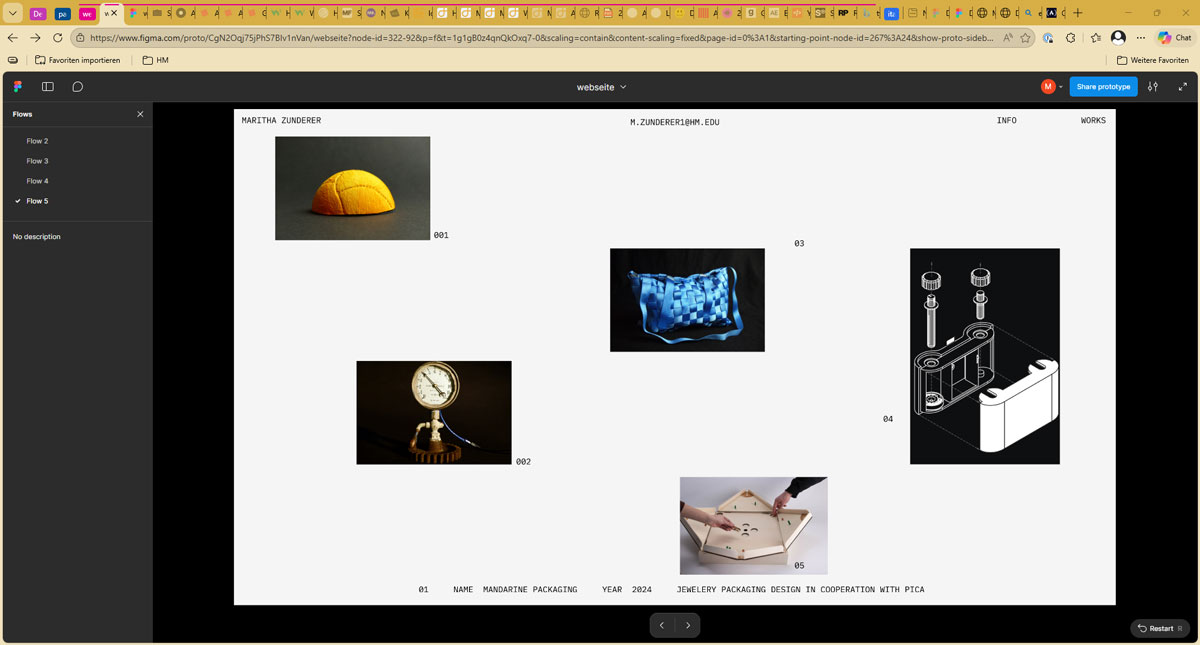The width and height of the screenshot is (1200, 645).
Task: Toggle the sidebar panel icon
Action: click(47, 87)
